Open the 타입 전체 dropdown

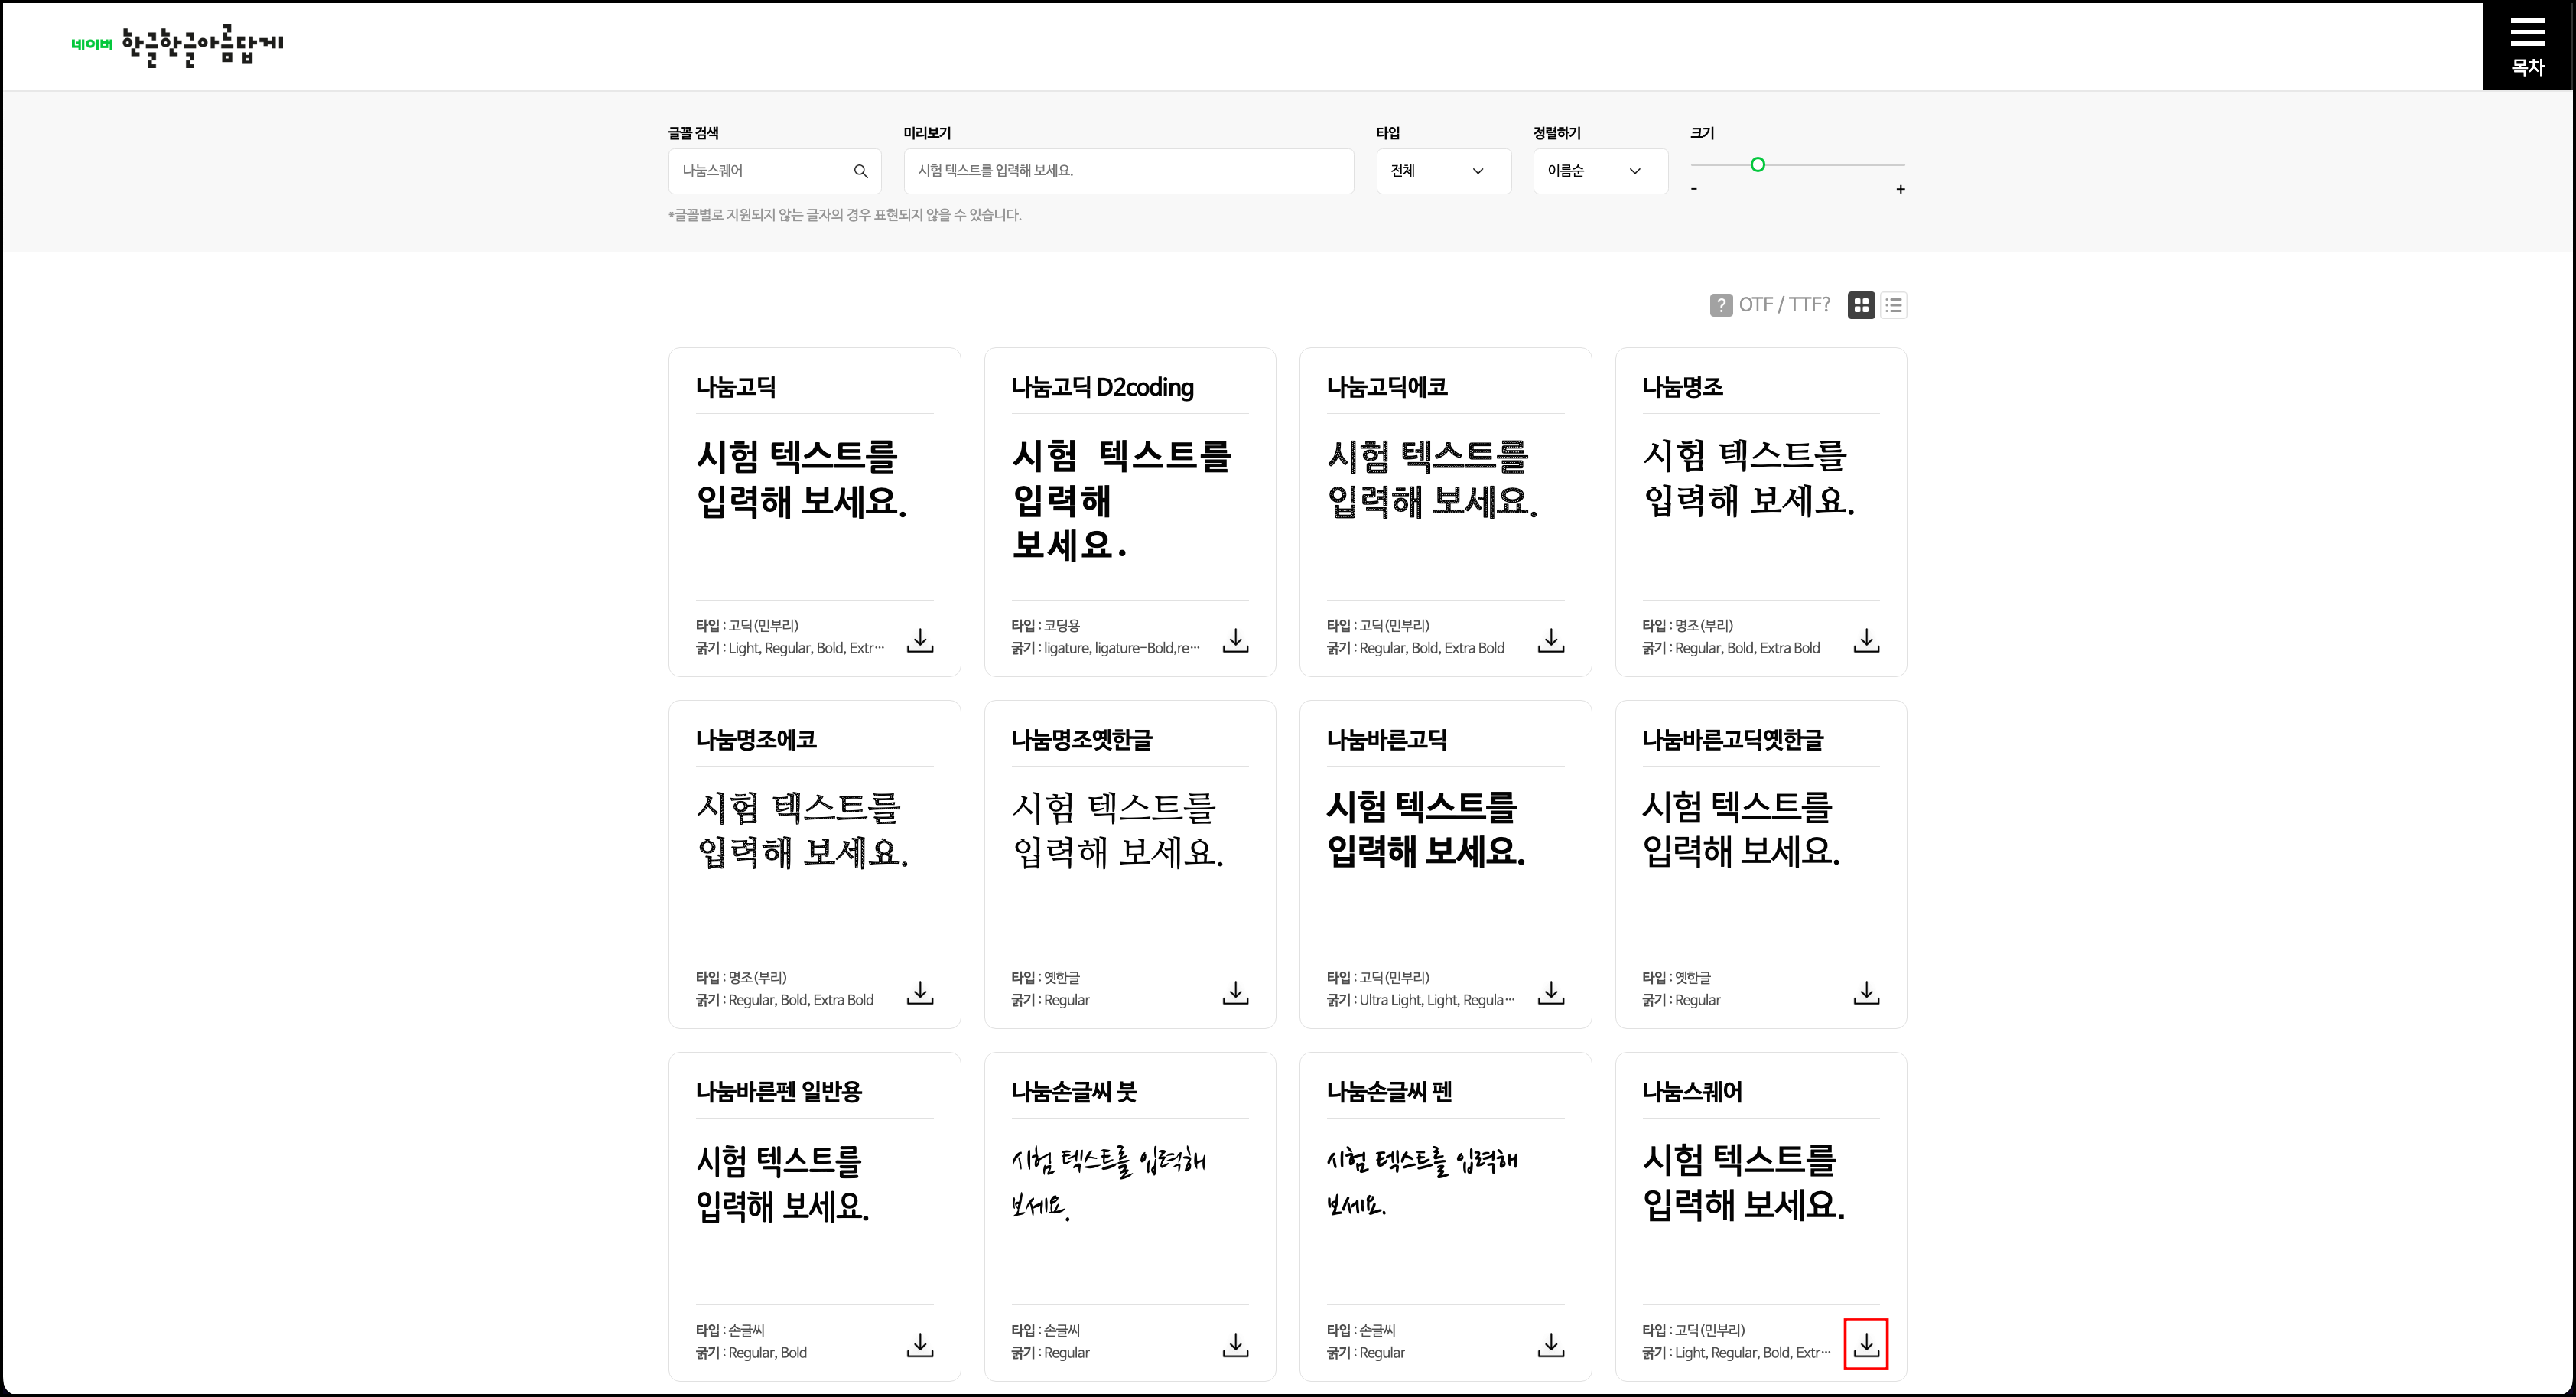[x=1443, y=171]
